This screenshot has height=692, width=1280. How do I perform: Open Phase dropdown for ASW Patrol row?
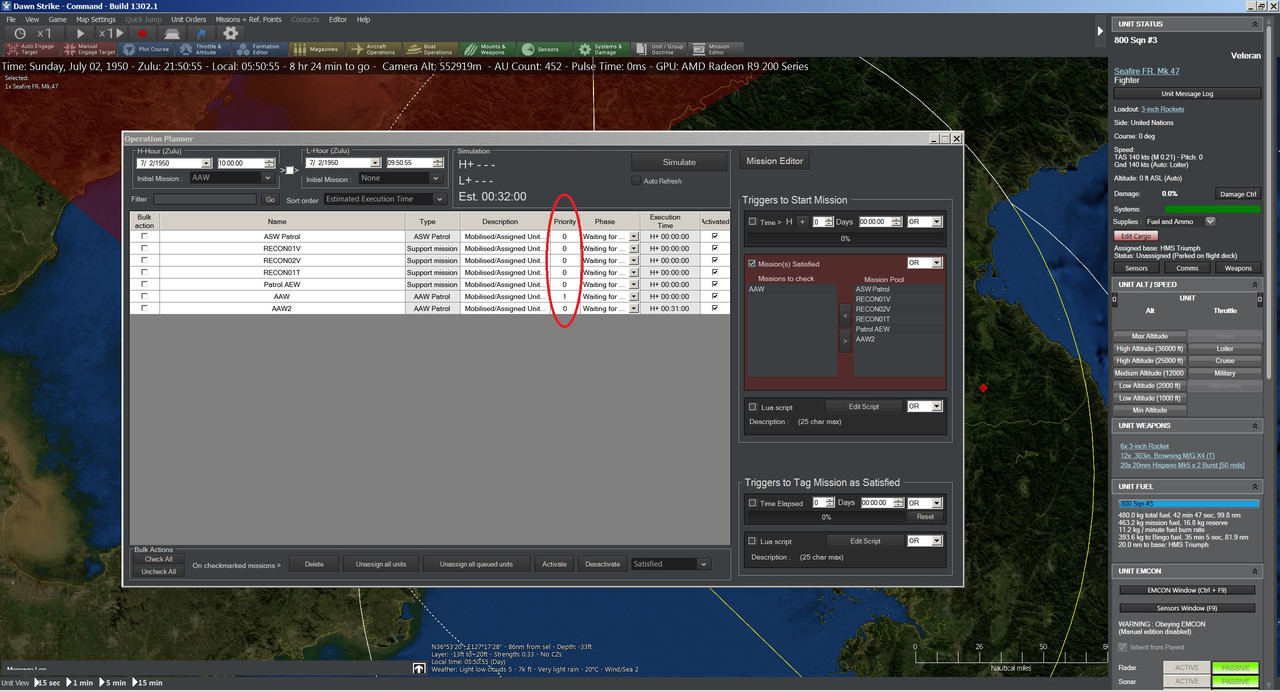coord(634,237)
